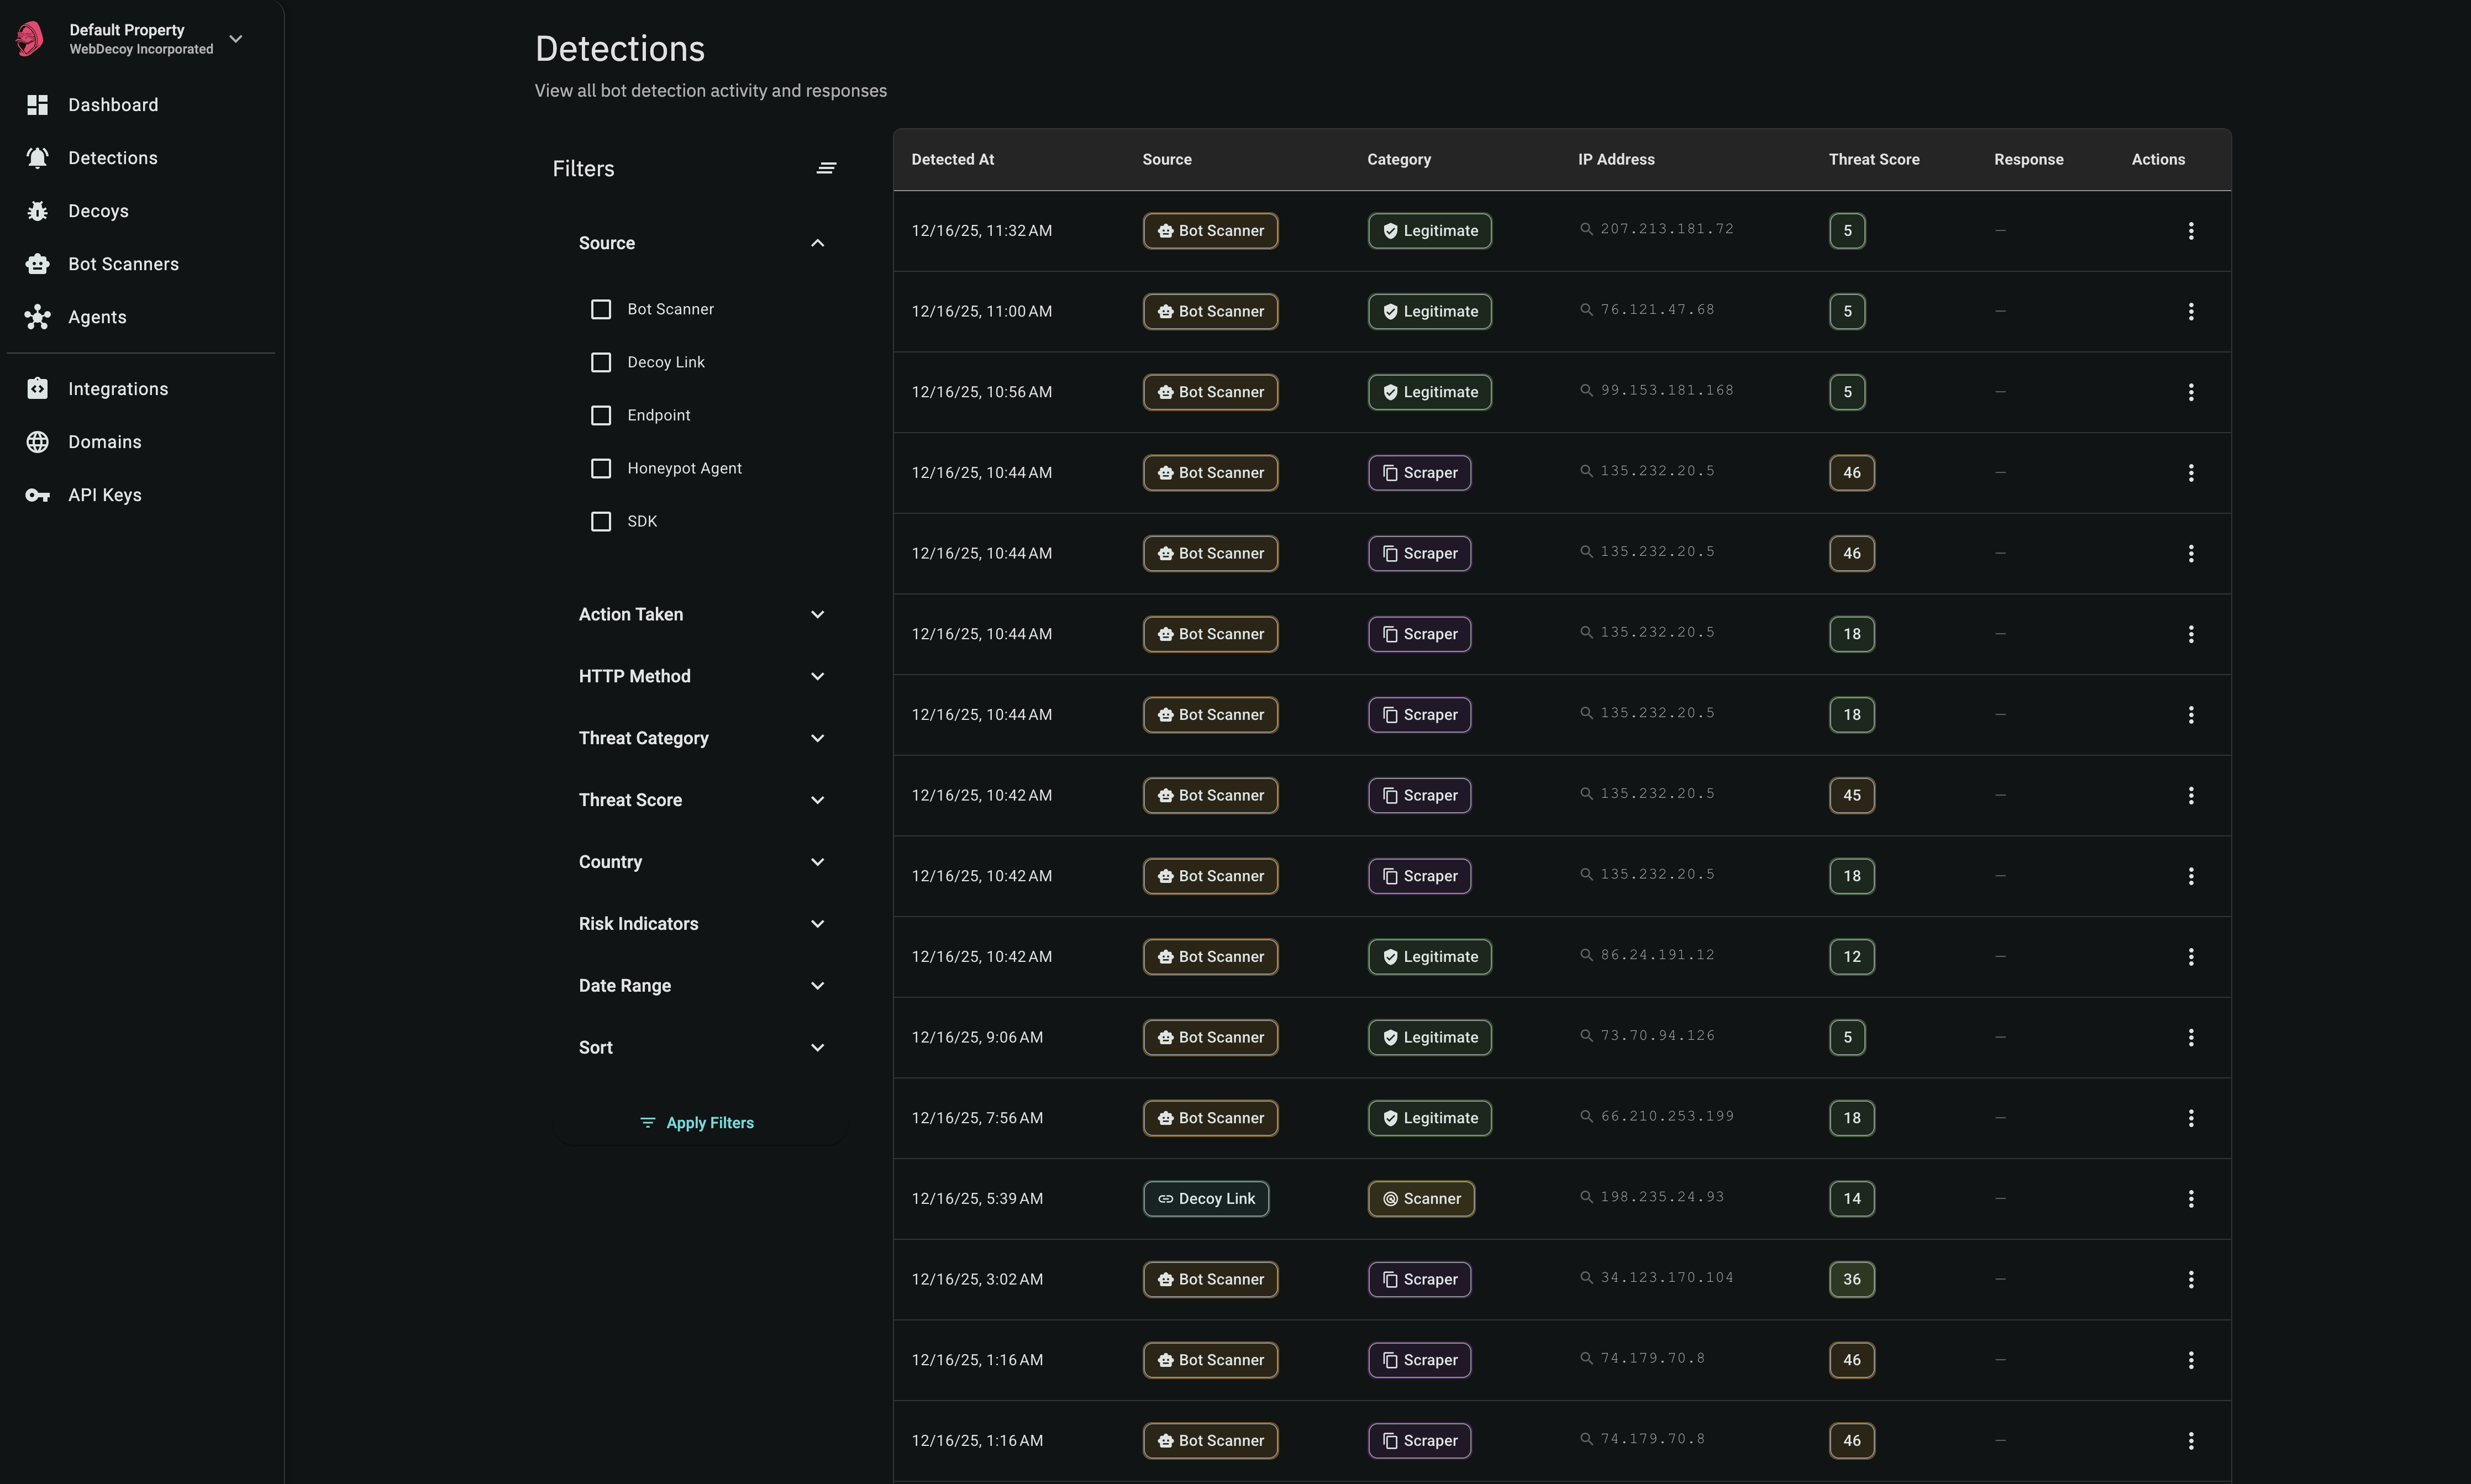Viewport: 2471px width, 1484px height.
Task: Tick the Honeypot Agent checkbox
Action: [600, 469]
